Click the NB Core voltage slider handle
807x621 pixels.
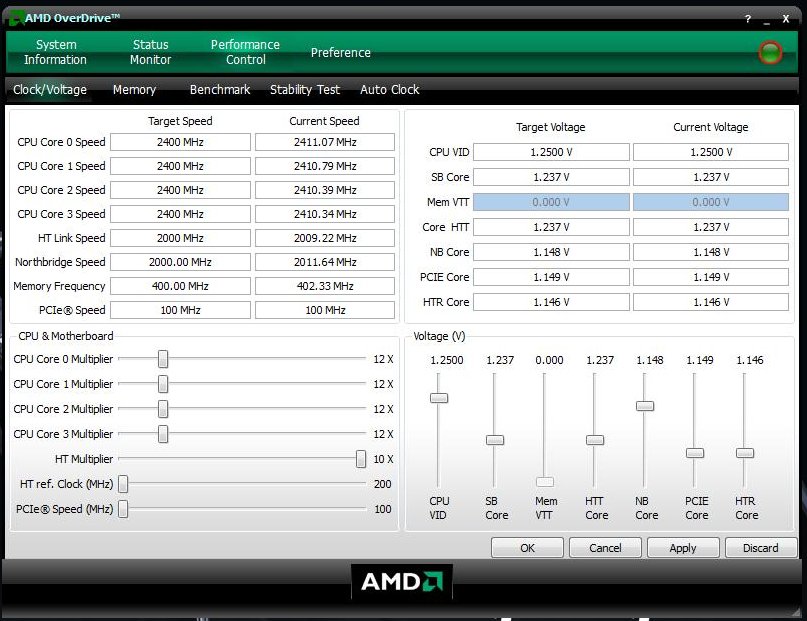point(645,406)
